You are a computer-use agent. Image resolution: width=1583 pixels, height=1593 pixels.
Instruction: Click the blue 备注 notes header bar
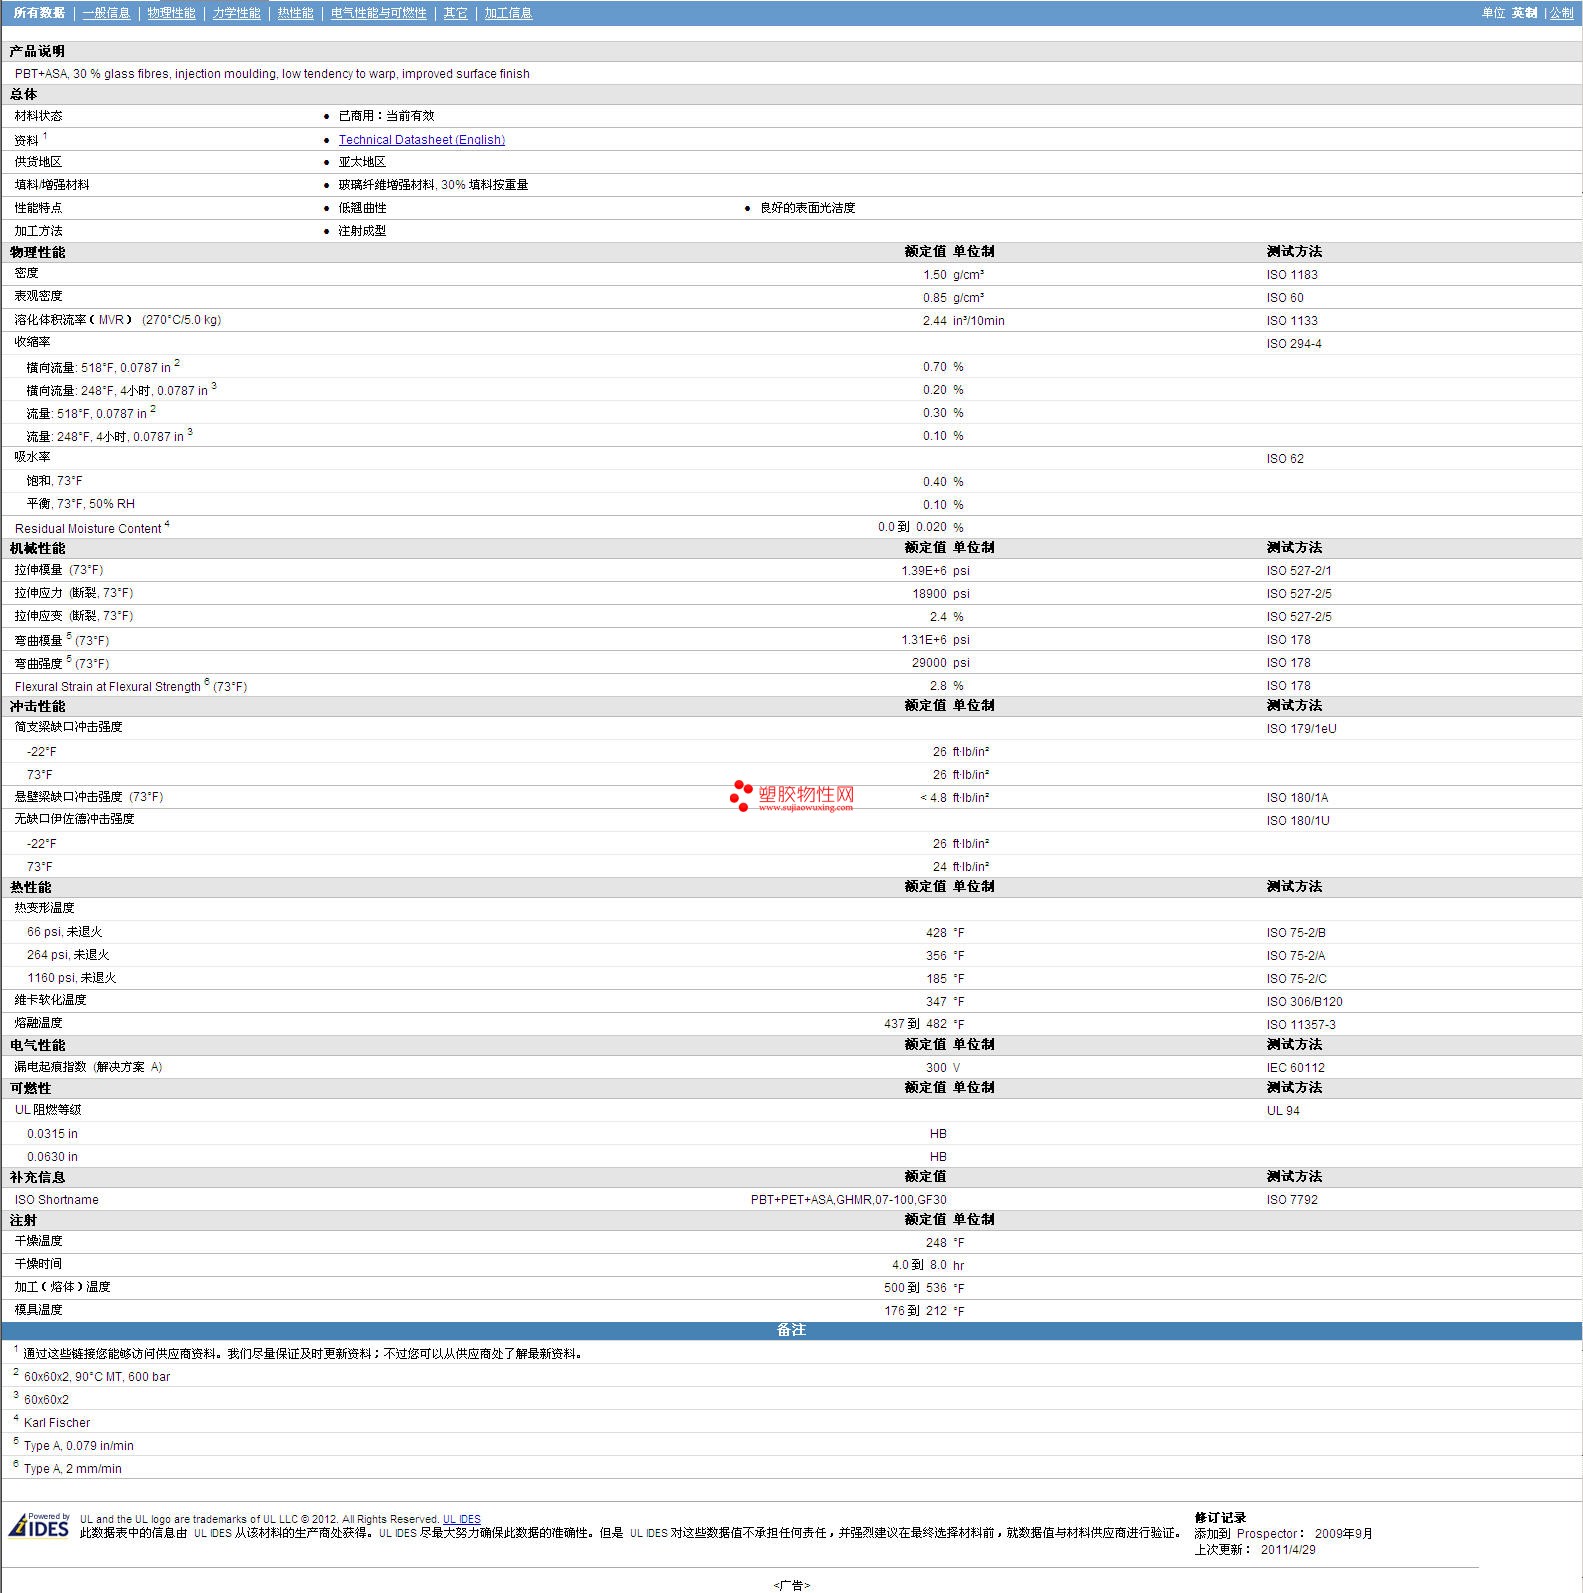pyautogui.click(x=791, y=1330)
